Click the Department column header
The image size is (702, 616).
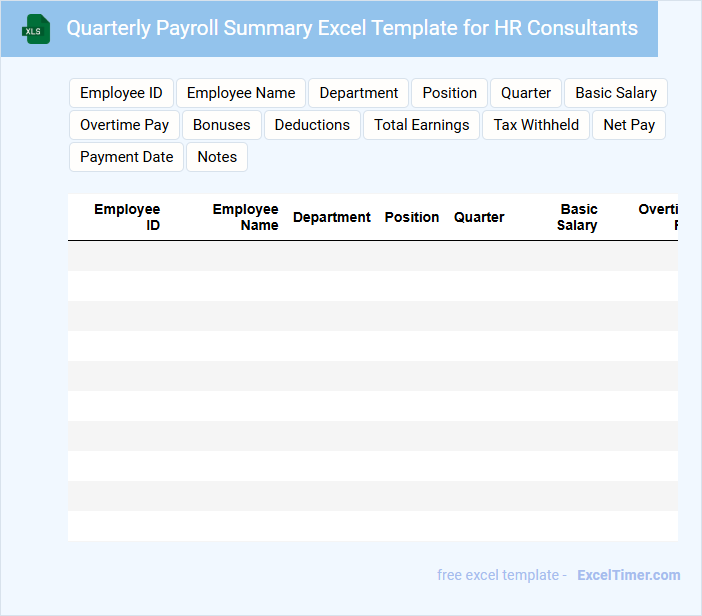tap(332, 217)
